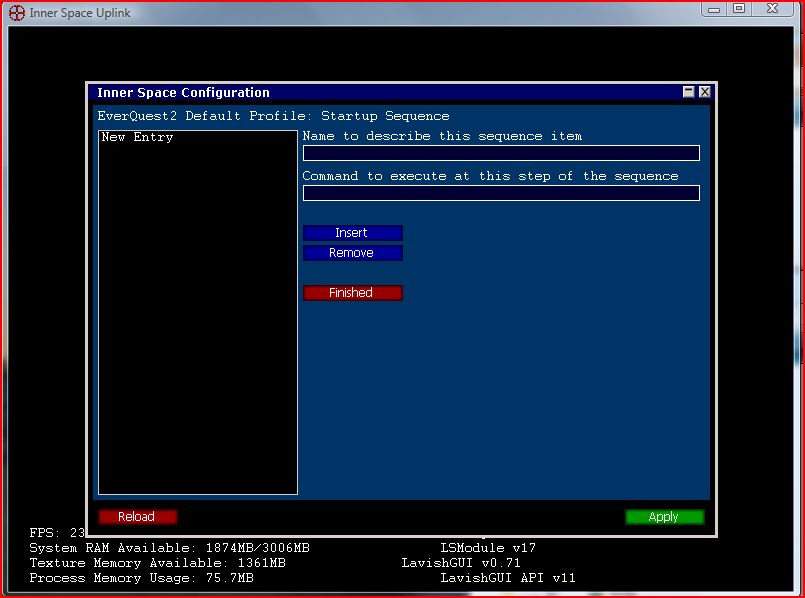The width and height of the screenshot is (805, 598).
Task: Click the red Finished button
Action: pos(352,293)
